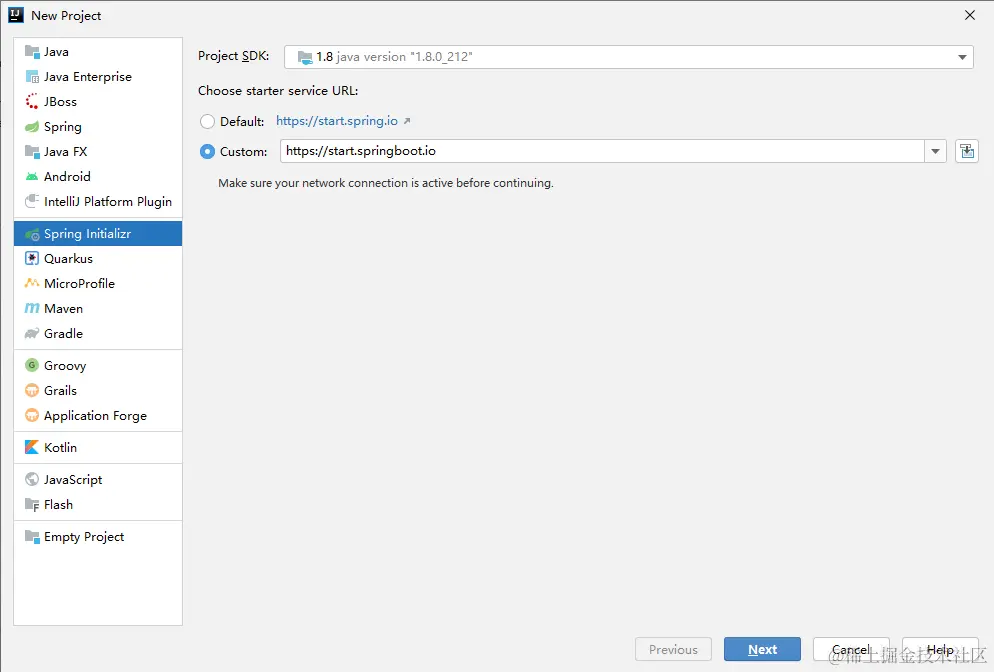The width and height of the screenshot is (994, 672).
Task: Click the 'Custom:' radio label text
Action: [x=243, y=152]
